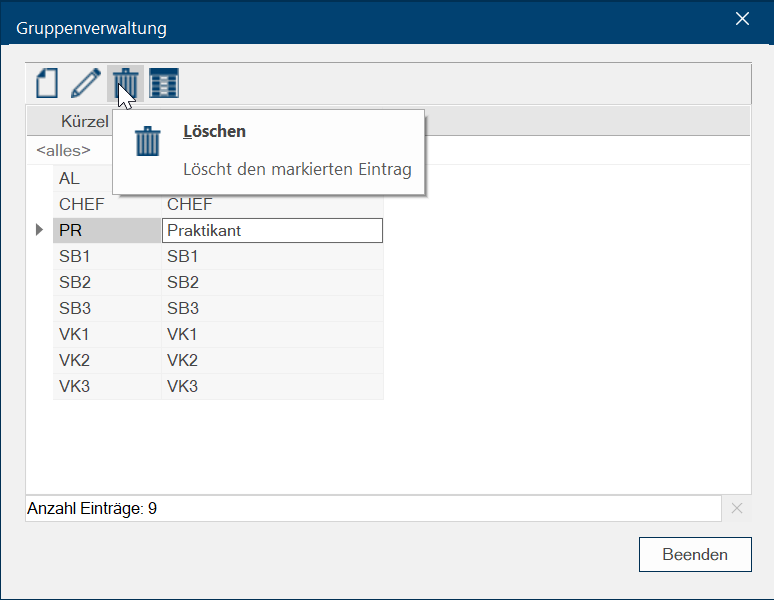Choose the SB3 entry in list
Image resolution: width=774 pixels, height=600 pixels.
106,308
